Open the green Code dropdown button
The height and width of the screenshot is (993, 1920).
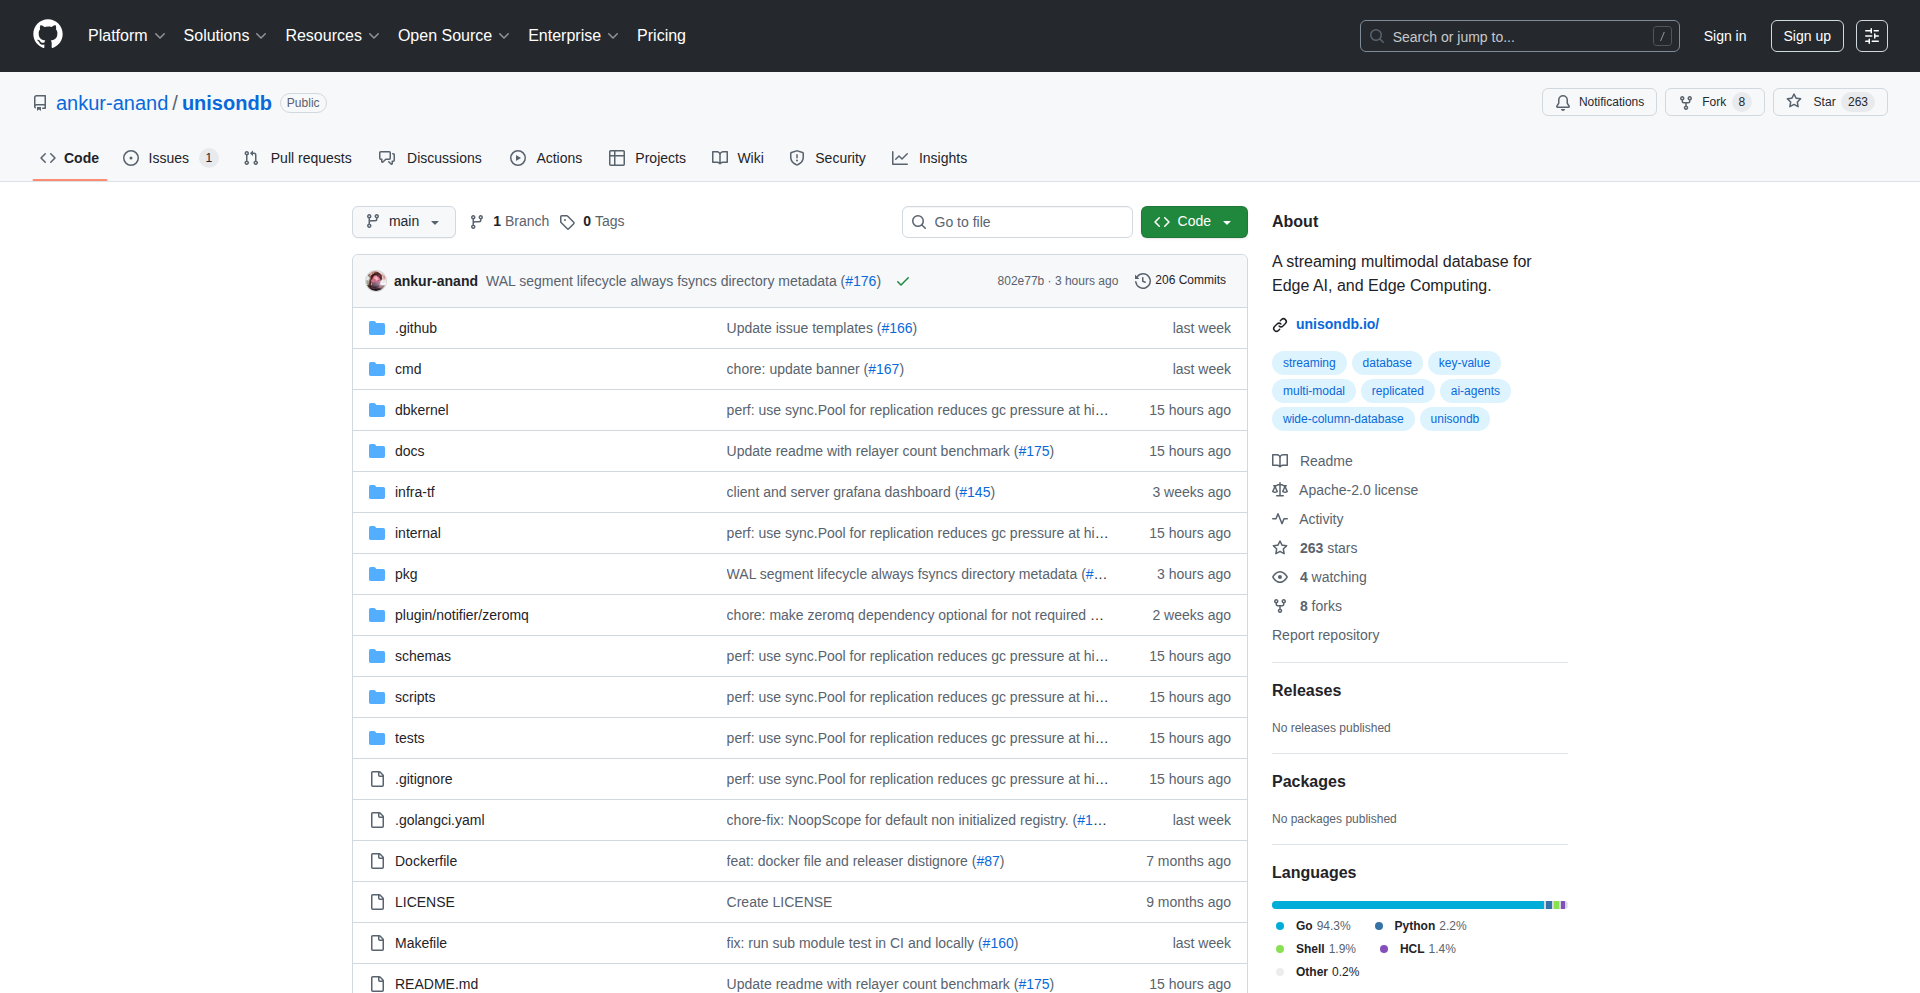pyautogui.click(x=1193, y=222)
